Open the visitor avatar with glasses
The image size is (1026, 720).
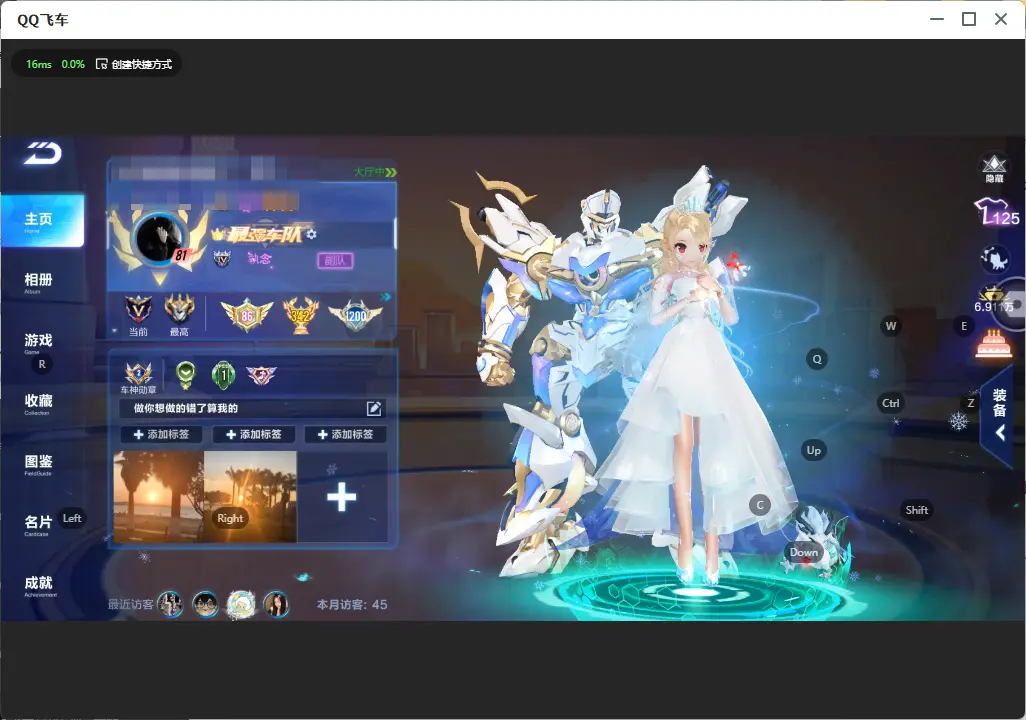pos(205,604)
